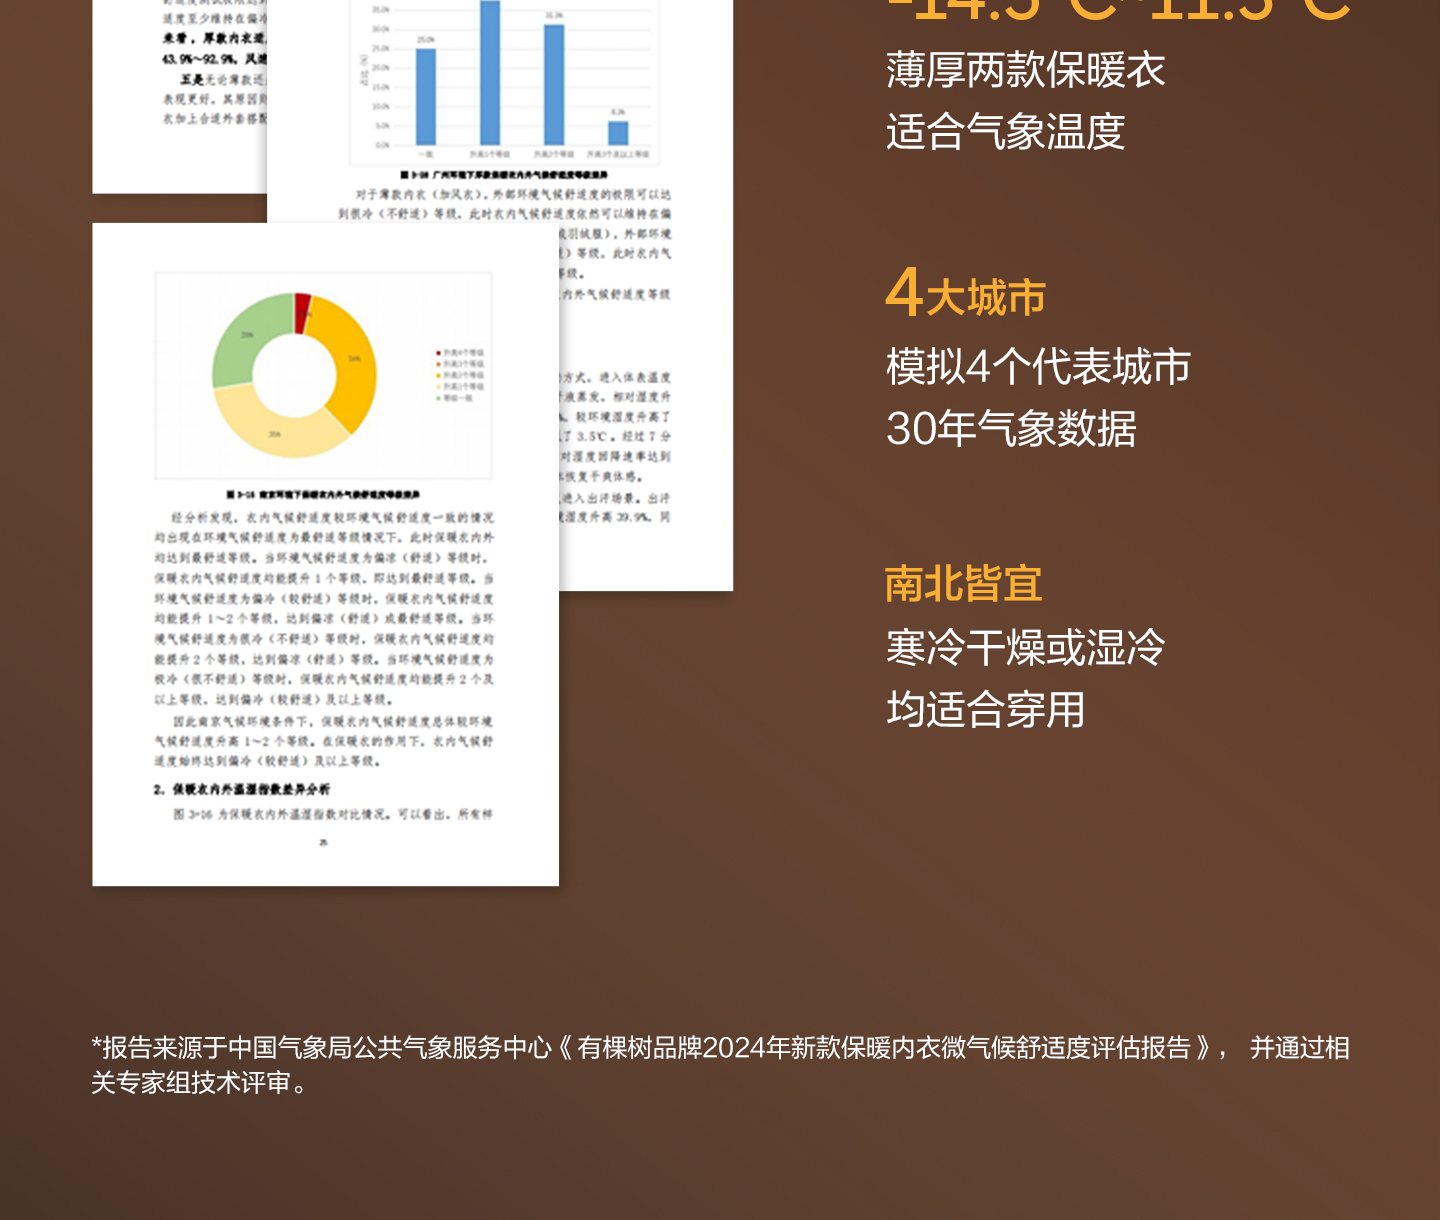Click the text '寒冷干燥或湿冷'
1440x1220 pixels.
pos(1025,648)
